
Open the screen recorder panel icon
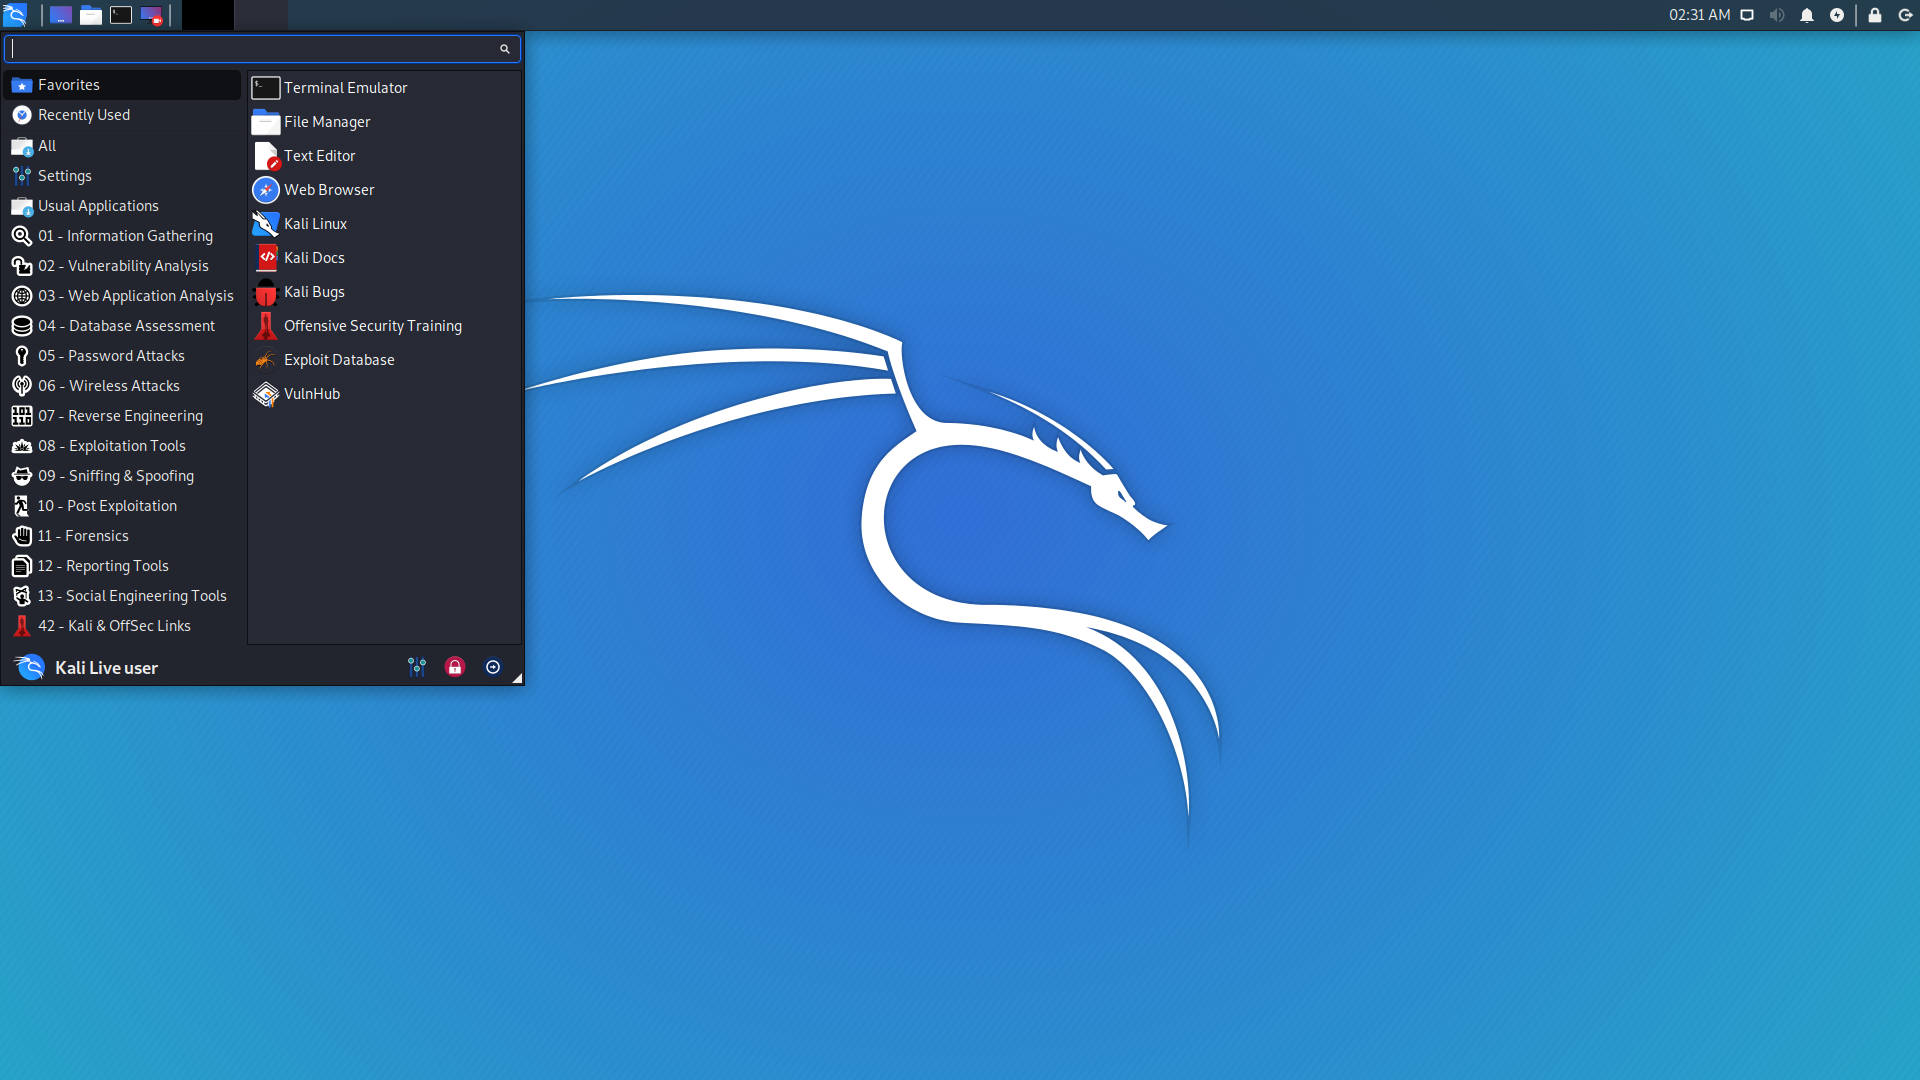pos(151,15)
